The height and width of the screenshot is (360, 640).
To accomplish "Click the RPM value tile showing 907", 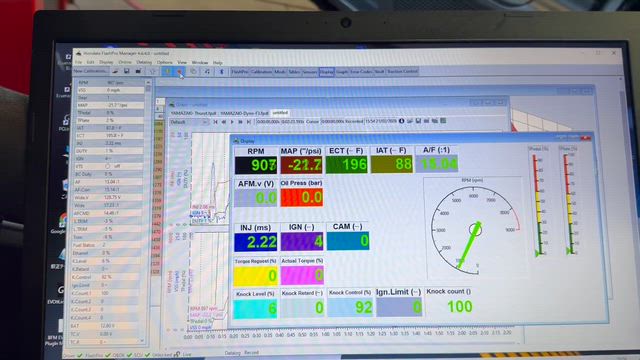I will [x=256, y=165].
